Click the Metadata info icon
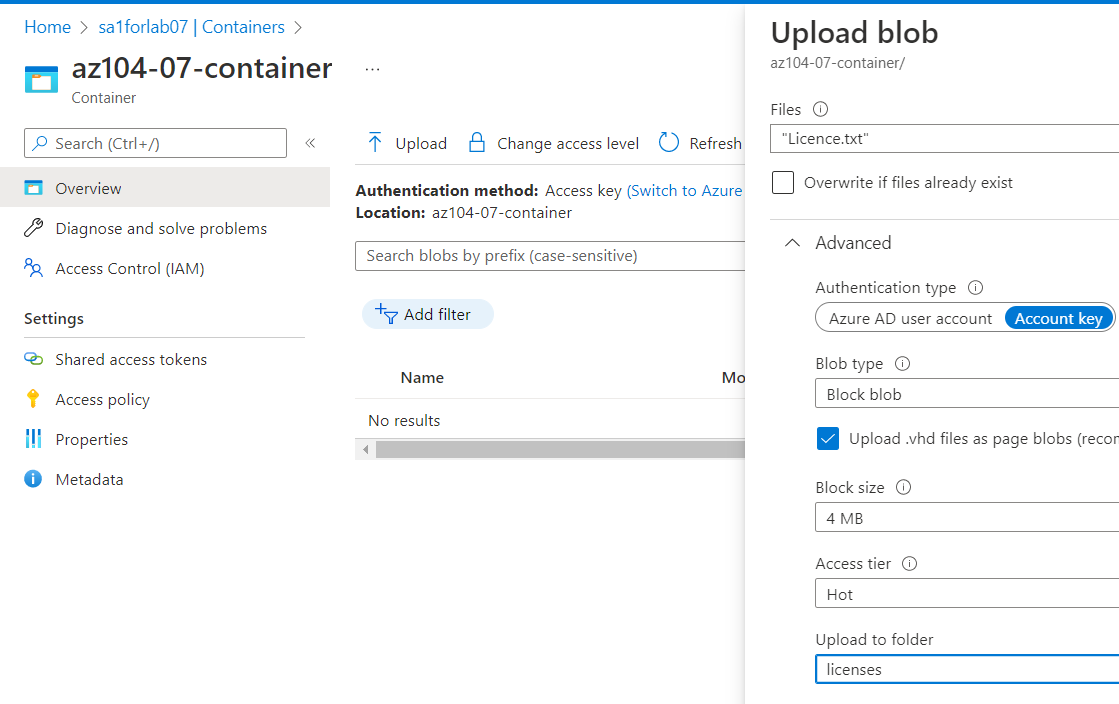The image size is (1119, 704). click(x=34, y=478)
